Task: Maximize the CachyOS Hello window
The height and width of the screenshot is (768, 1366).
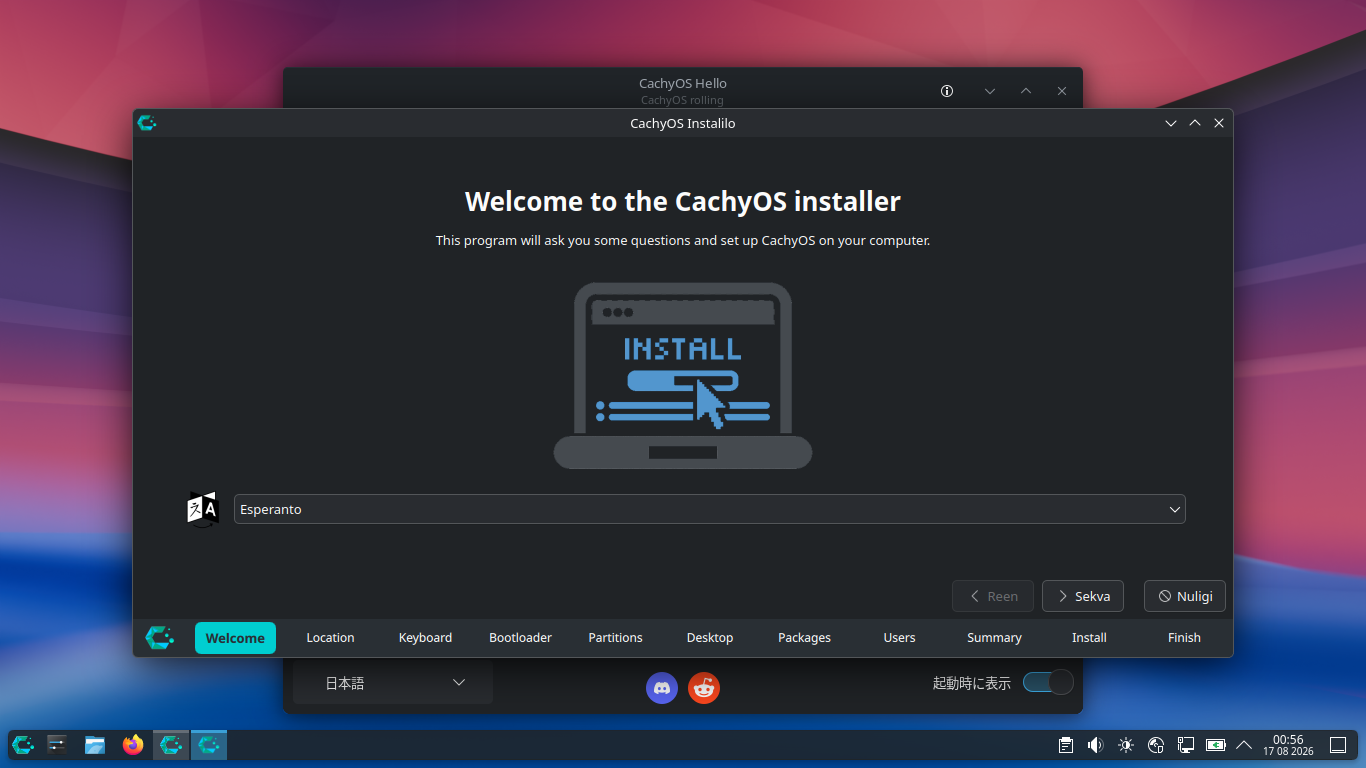Action: coord(1026,91)
